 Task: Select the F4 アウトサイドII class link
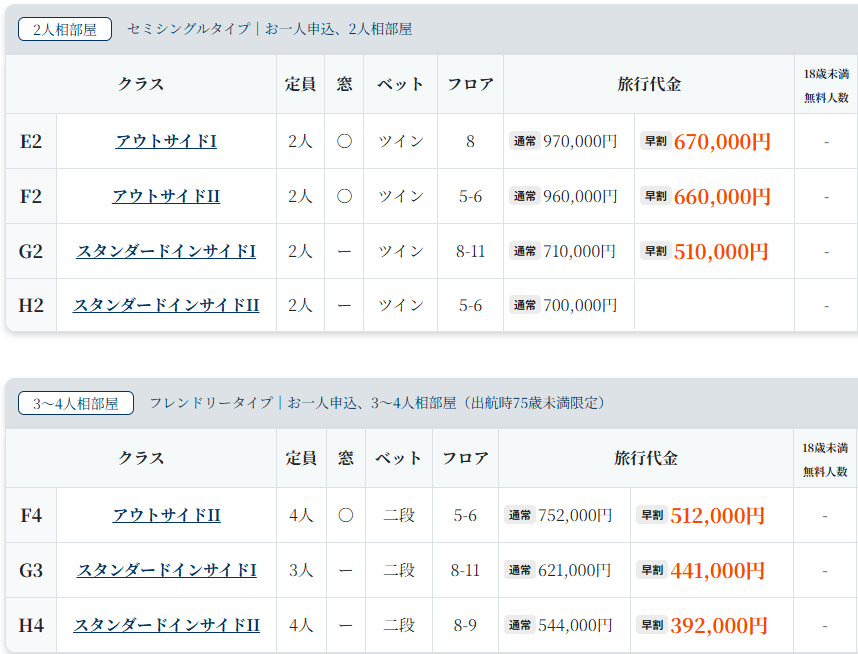tap(166, 515)
